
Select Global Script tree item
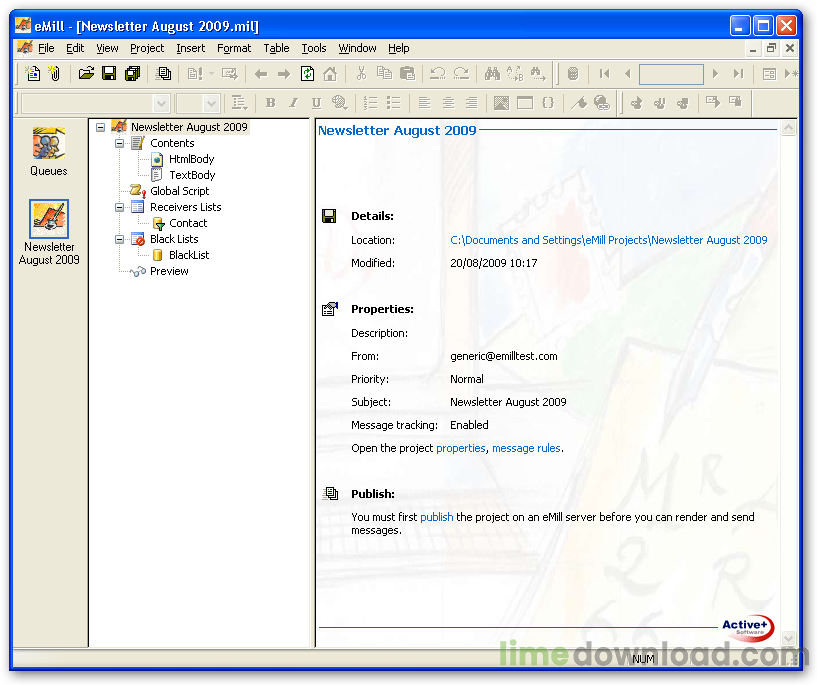pyautogui.click(x=179, y=191)
